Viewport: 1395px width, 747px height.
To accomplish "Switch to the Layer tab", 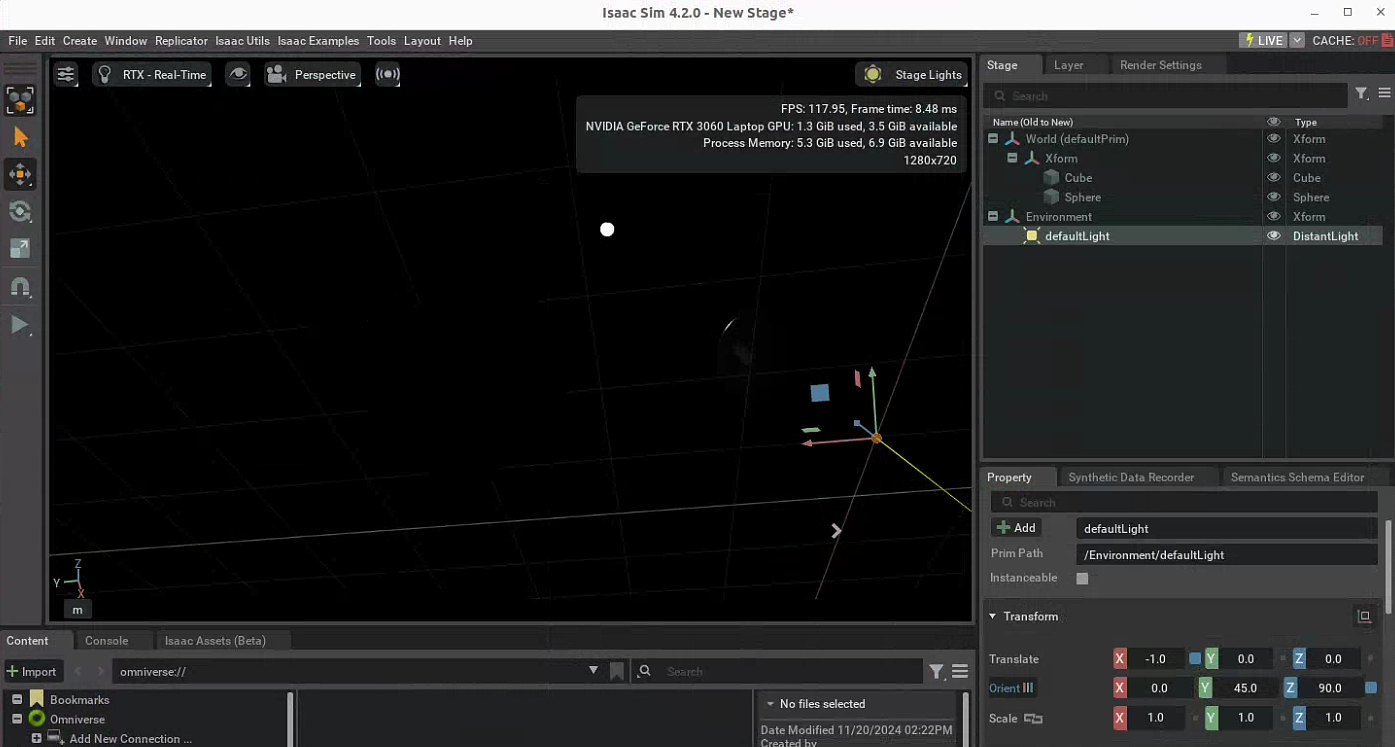I will tap(1068, 65).
